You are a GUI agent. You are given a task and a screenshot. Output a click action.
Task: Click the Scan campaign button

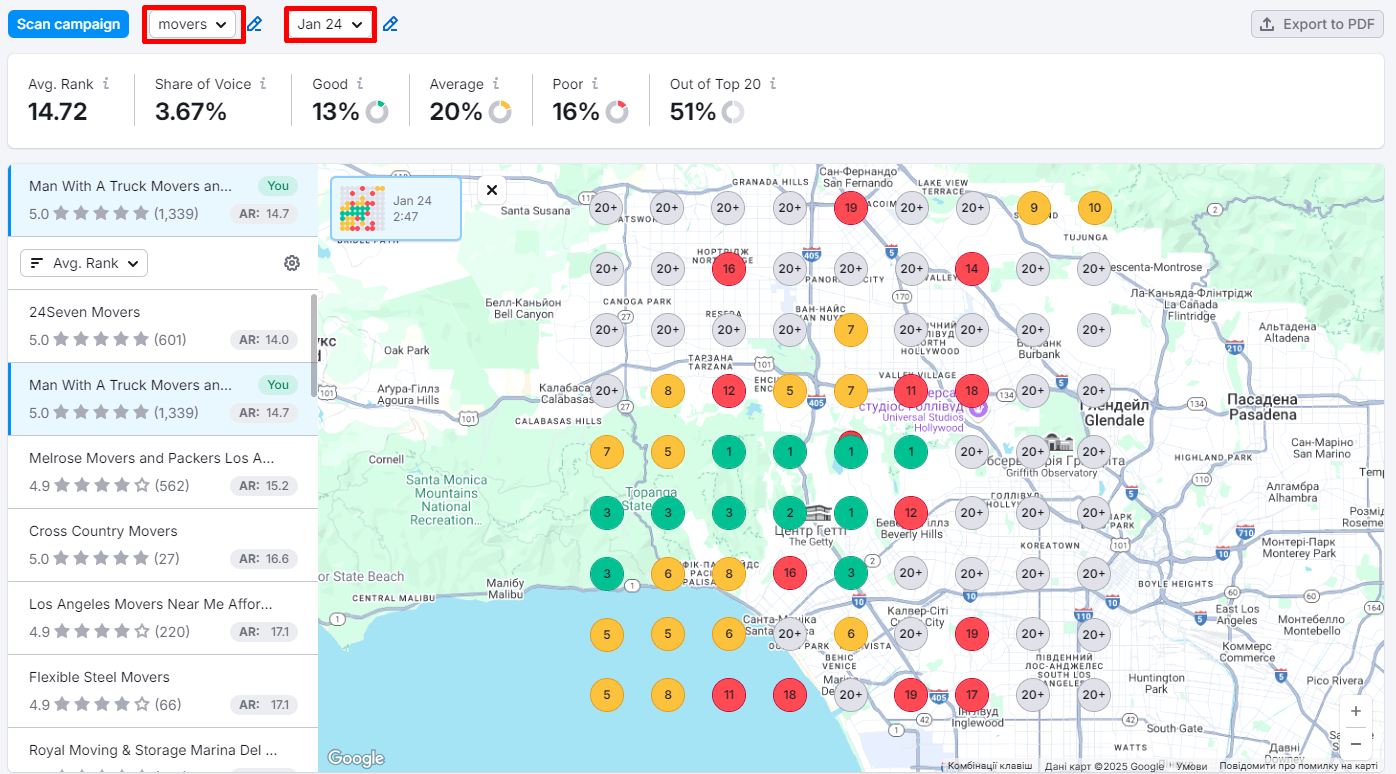68,24
